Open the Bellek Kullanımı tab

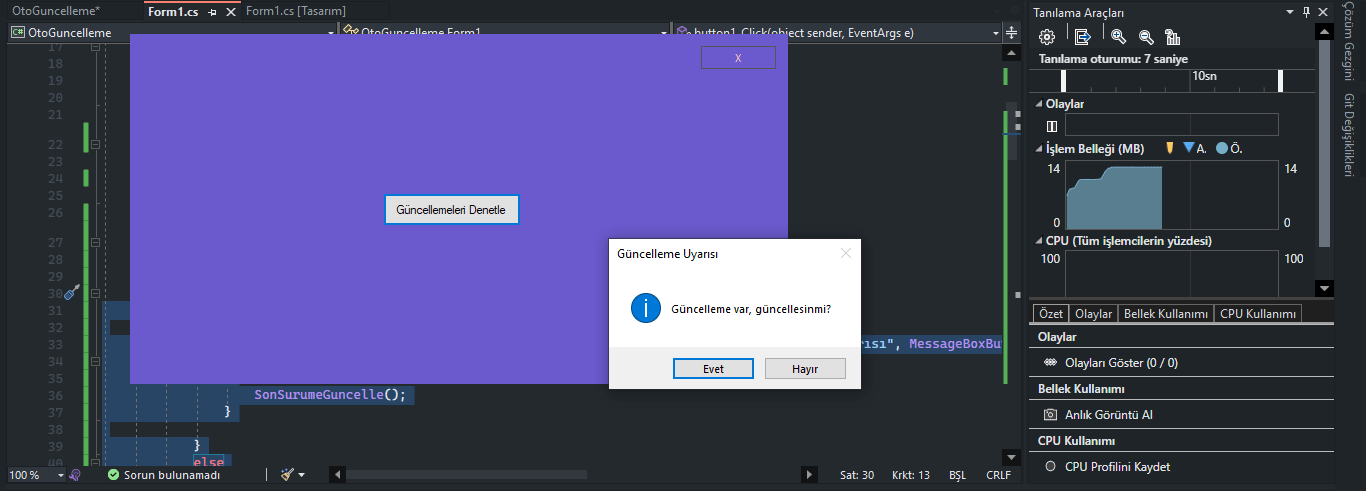1165,314
